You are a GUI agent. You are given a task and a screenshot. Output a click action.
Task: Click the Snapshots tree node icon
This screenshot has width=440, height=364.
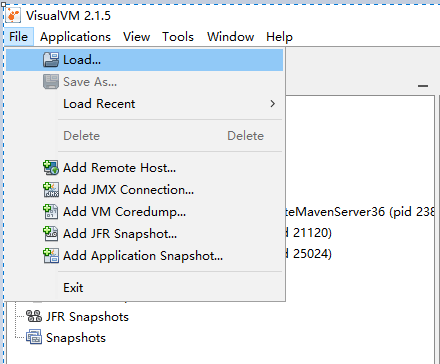(34, 337)
